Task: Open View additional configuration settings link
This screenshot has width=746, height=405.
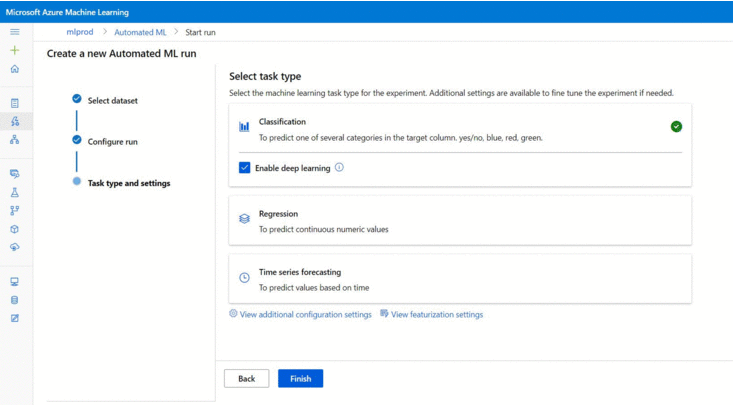Action: [305, 315]
